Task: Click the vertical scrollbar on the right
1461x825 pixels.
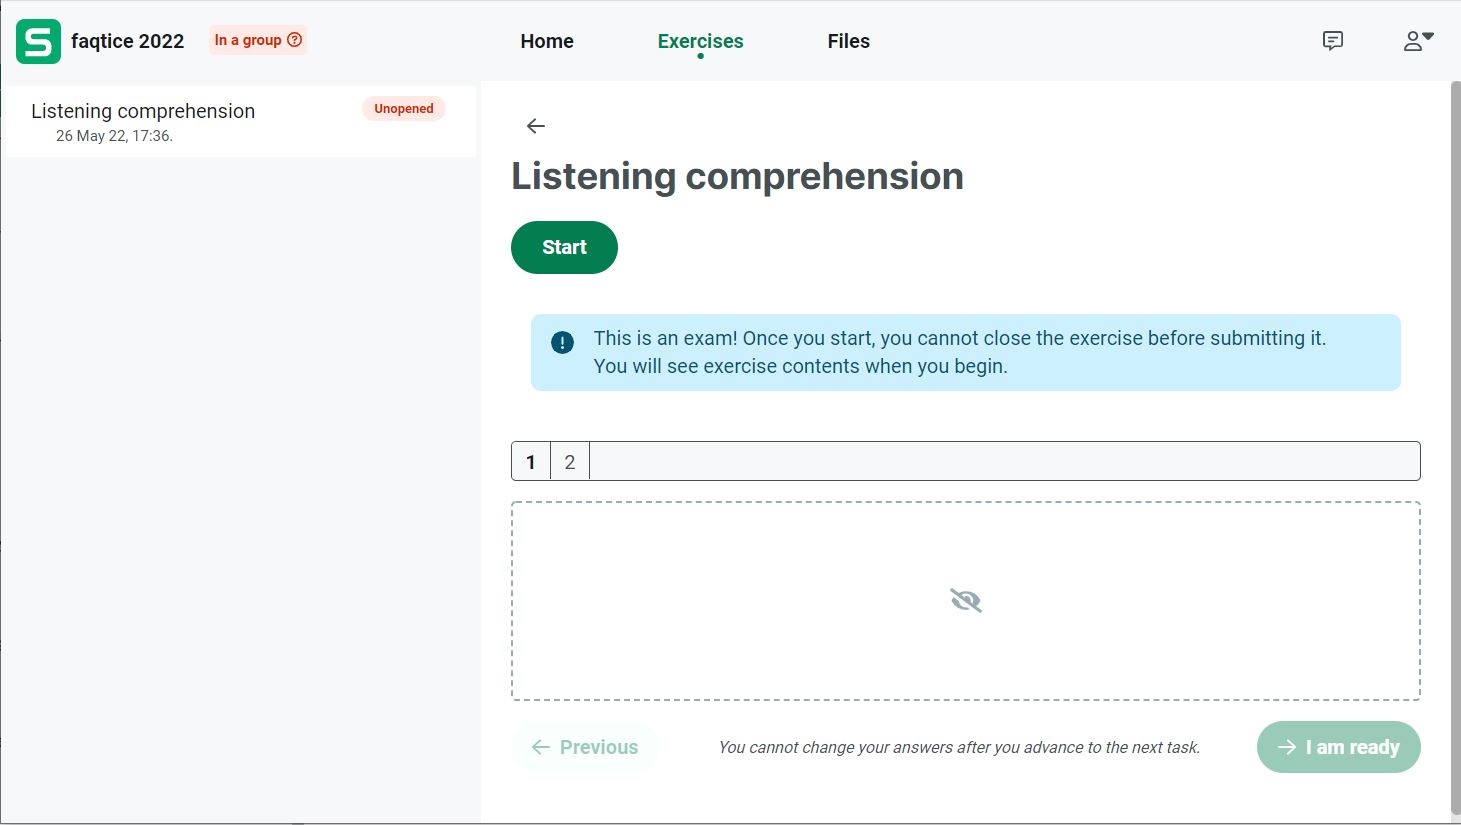Action: tap(1455, 450)
